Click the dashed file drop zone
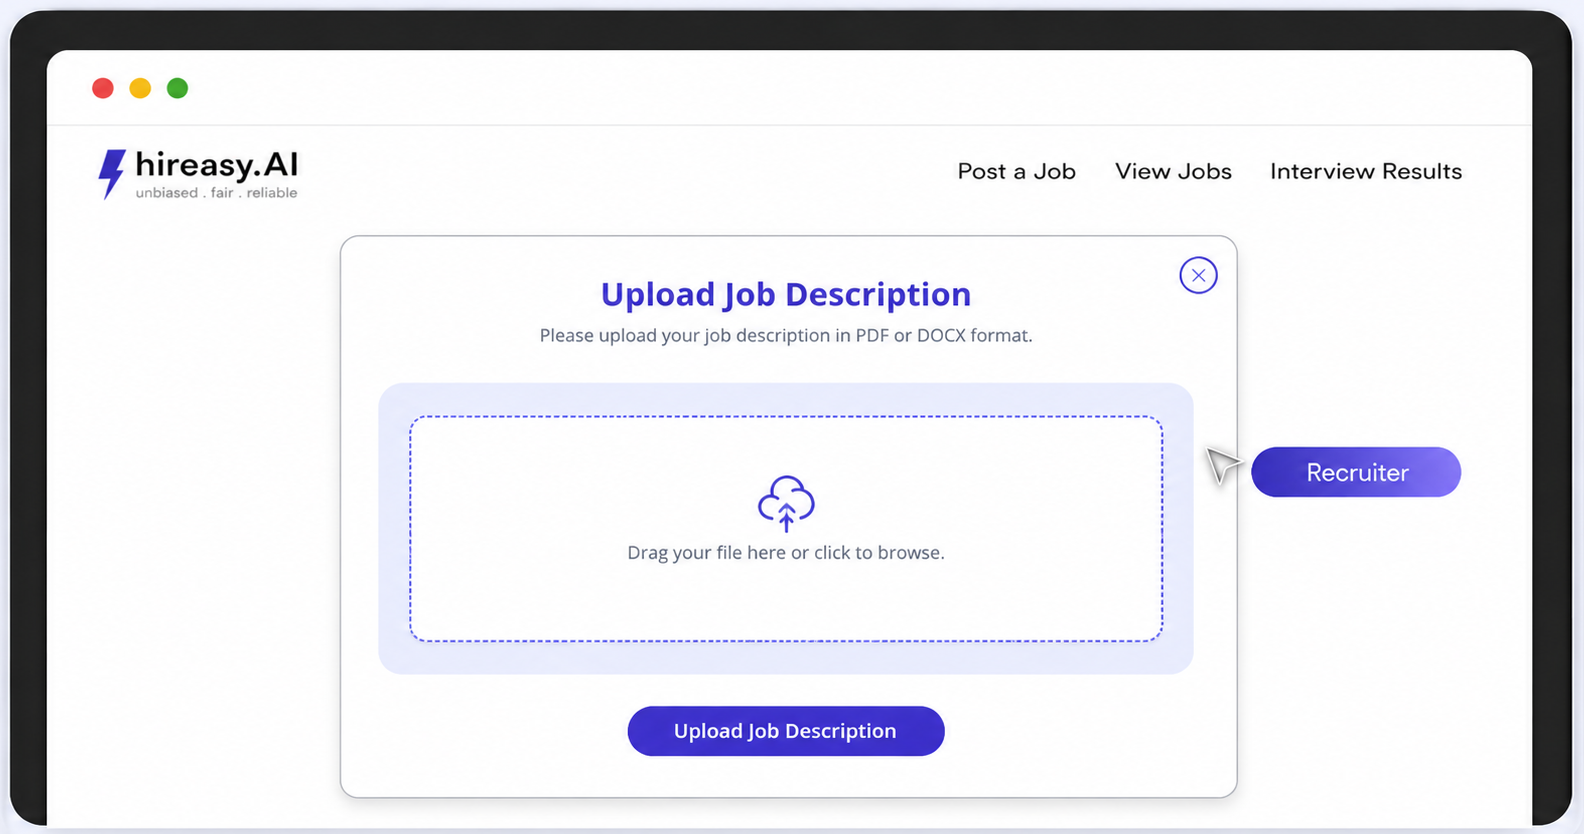This screenshot has height=834, width=1584. pyautogui.click(x=786, y=529)
